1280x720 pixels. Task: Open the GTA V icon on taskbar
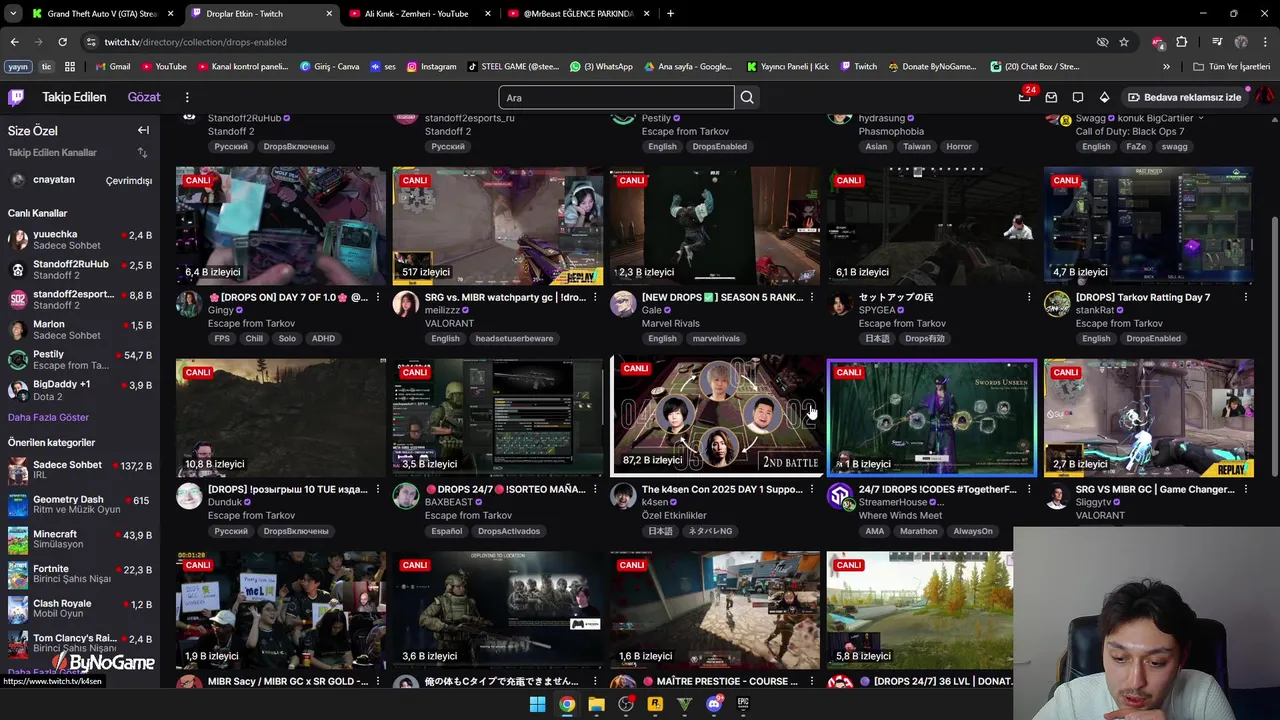pos(684,704)
